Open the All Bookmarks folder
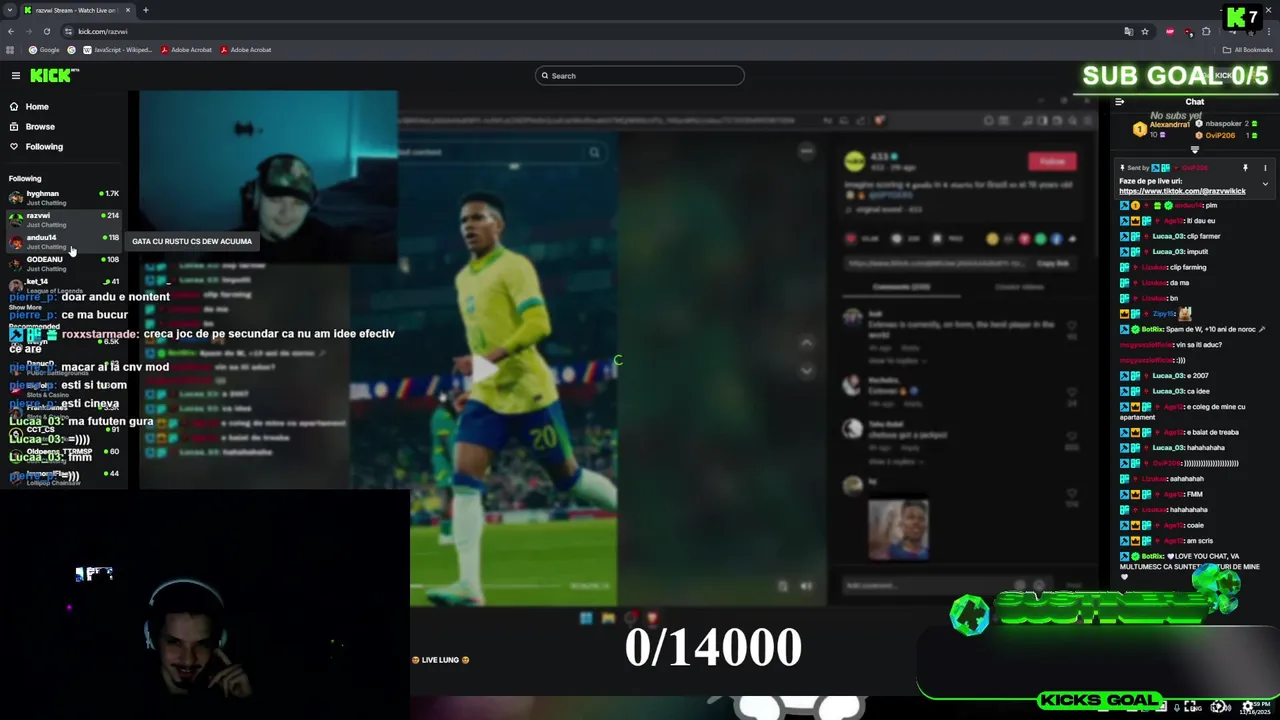The width and height of the screenshot is (1280, 720). (1249, 50)
